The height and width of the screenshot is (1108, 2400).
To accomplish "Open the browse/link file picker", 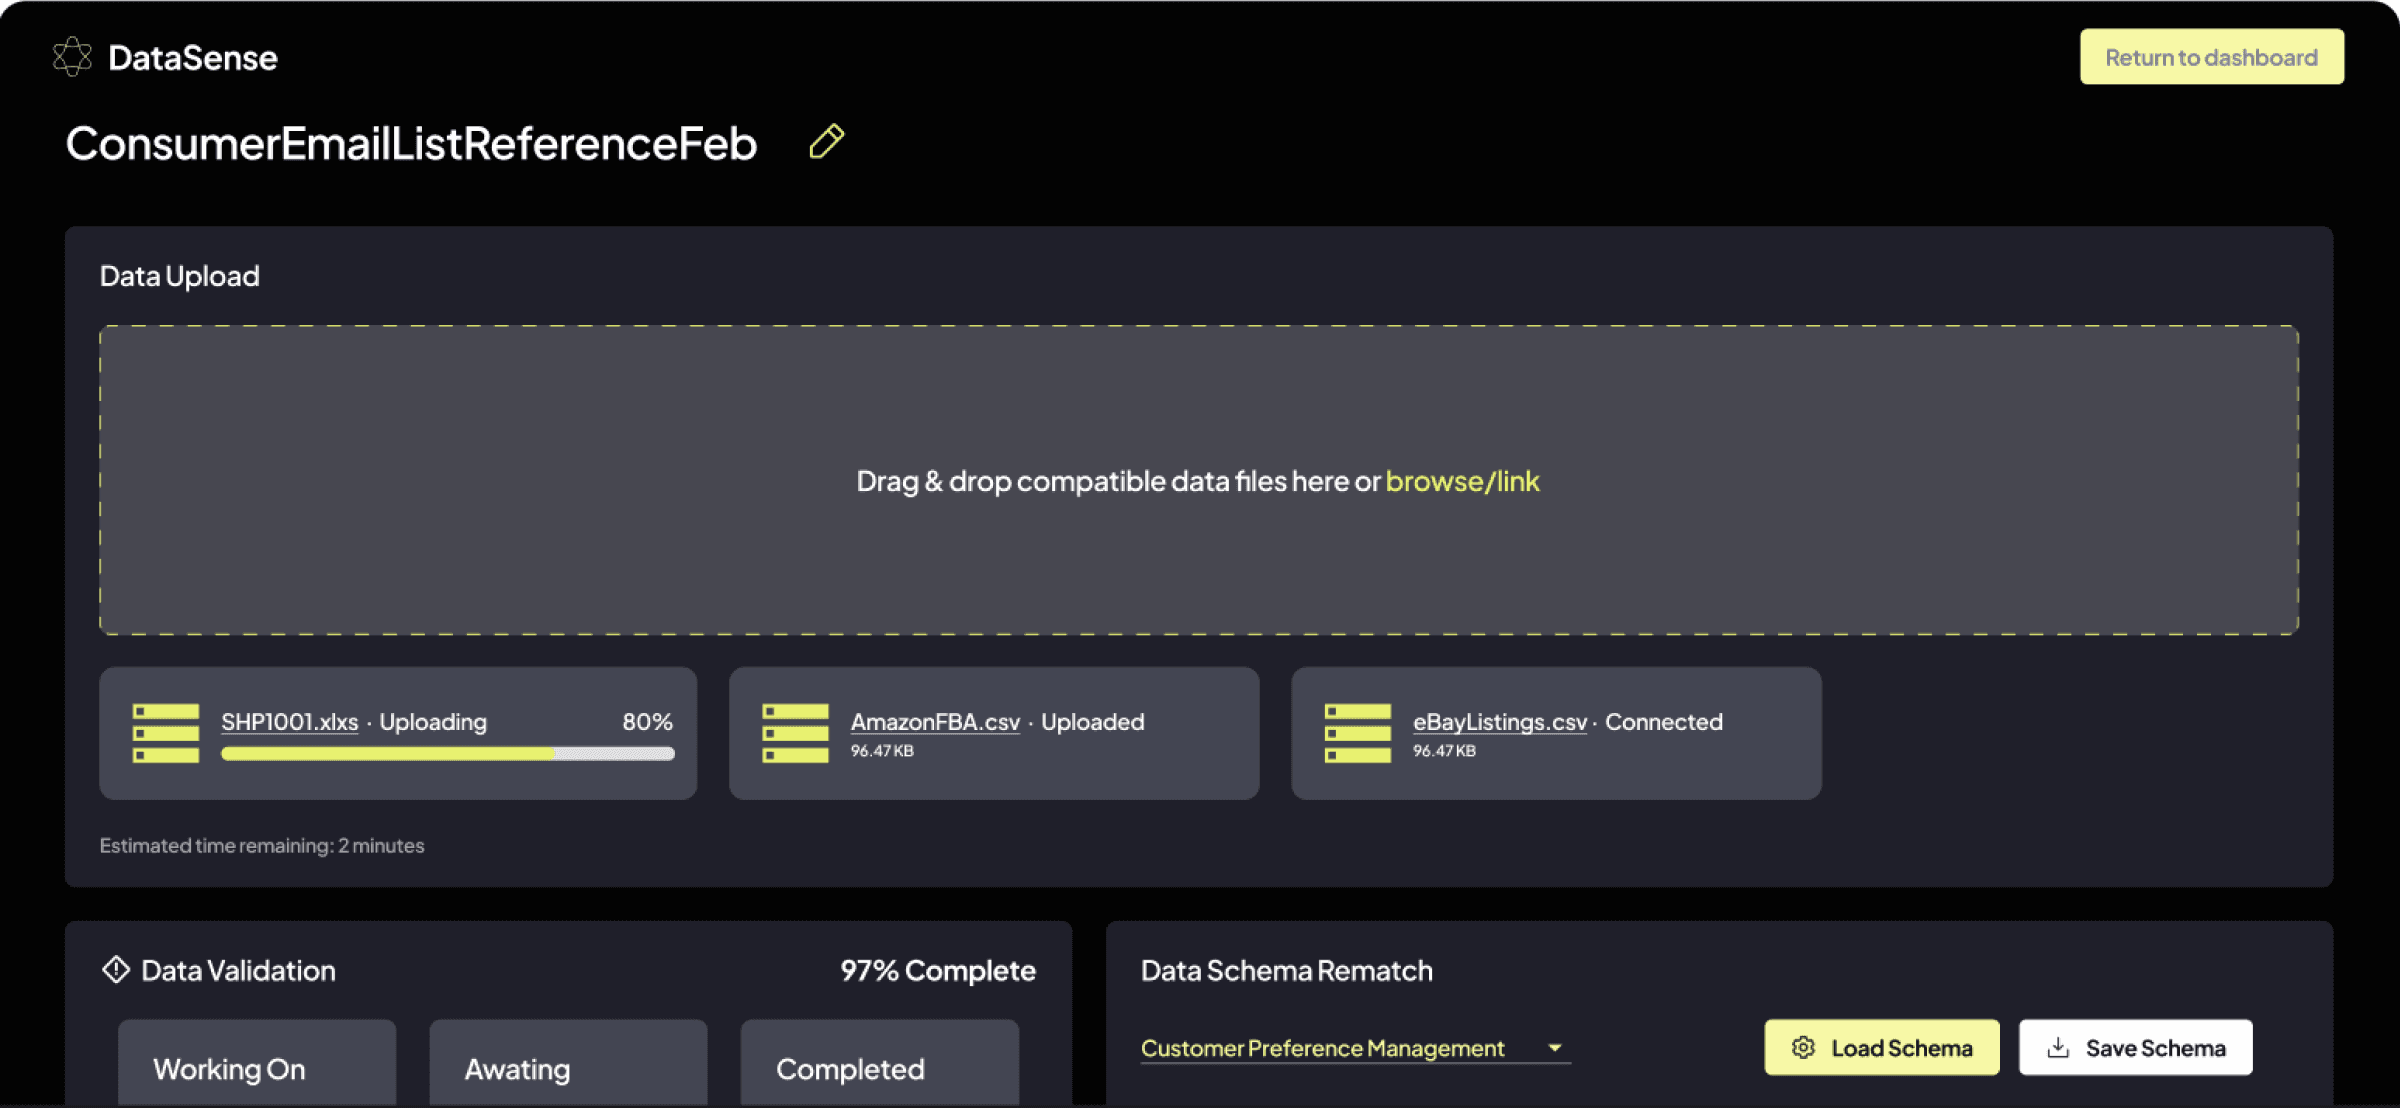I will 1463,481.
